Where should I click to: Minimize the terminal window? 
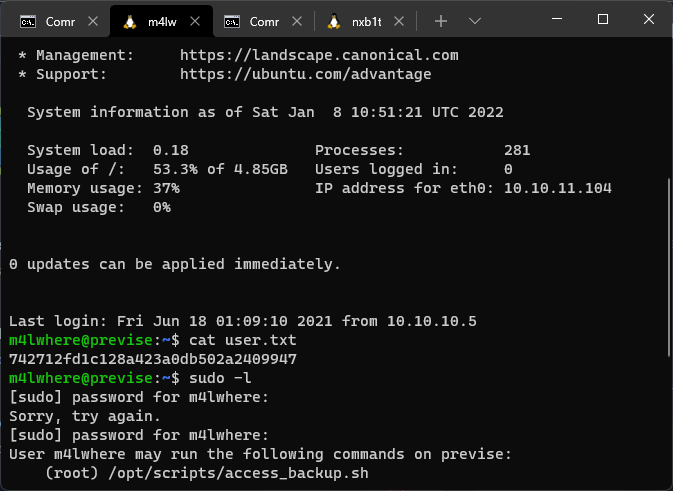click(x=557, y=19)
